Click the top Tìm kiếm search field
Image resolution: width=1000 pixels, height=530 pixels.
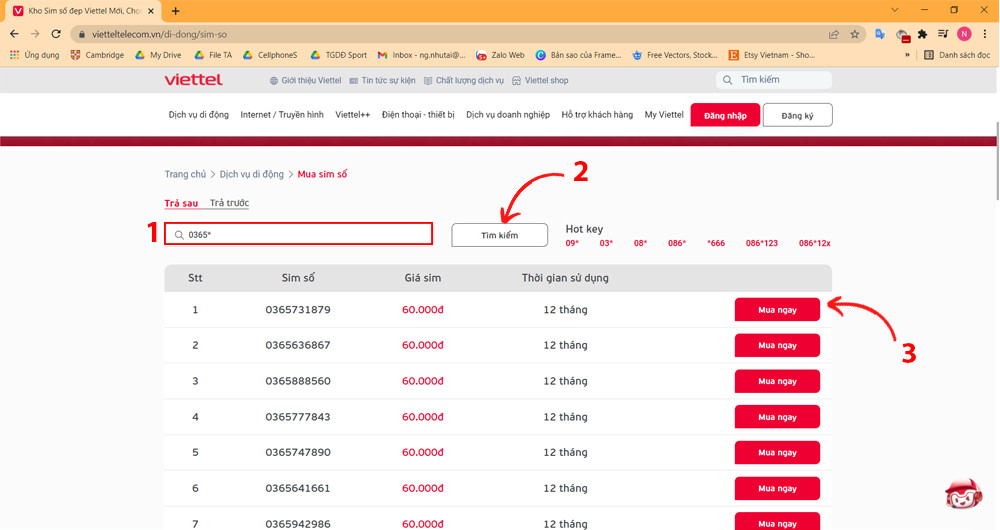pos(774,80)
